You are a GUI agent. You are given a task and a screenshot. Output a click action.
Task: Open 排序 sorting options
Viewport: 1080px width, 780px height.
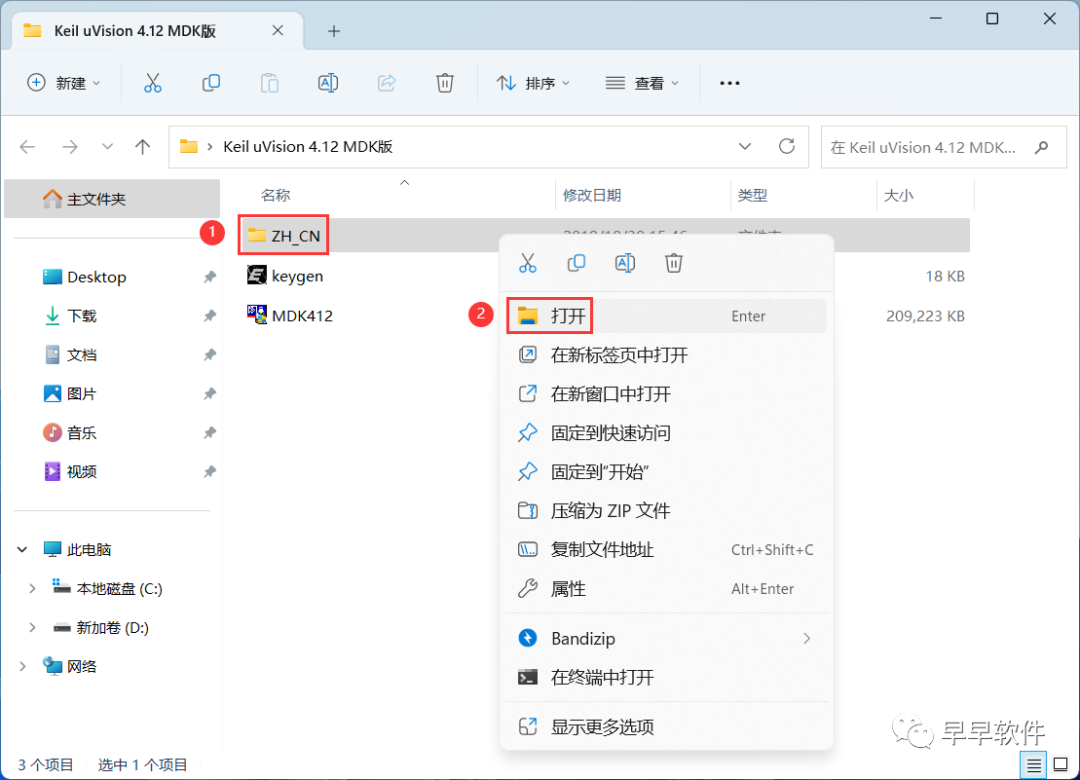point(534,83)
